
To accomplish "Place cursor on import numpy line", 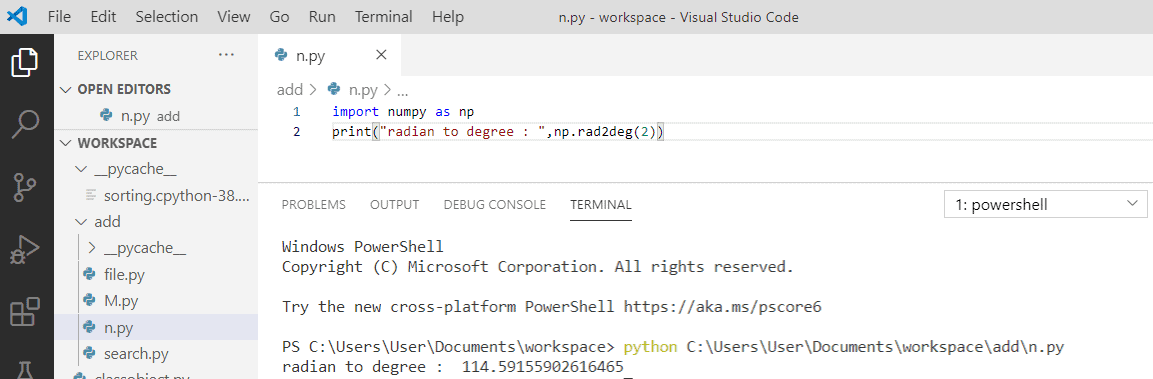I will [403, 112].
